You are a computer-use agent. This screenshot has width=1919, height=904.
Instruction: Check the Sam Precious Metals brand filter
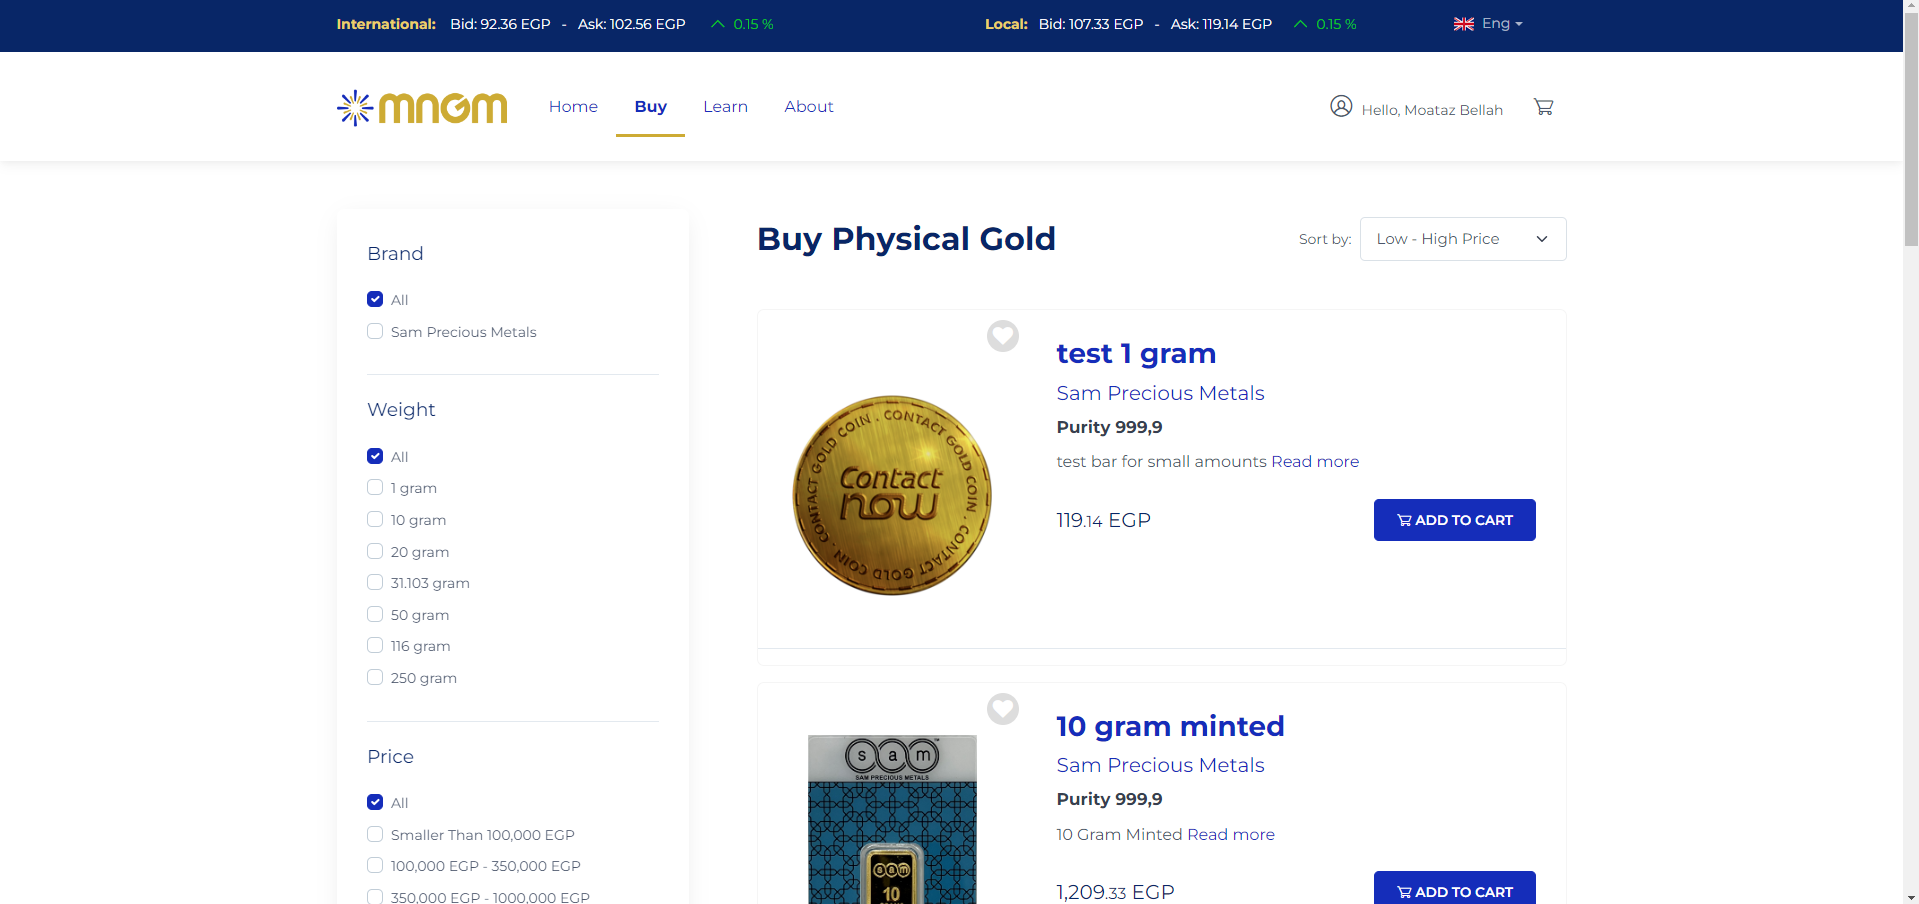[375, 331]
